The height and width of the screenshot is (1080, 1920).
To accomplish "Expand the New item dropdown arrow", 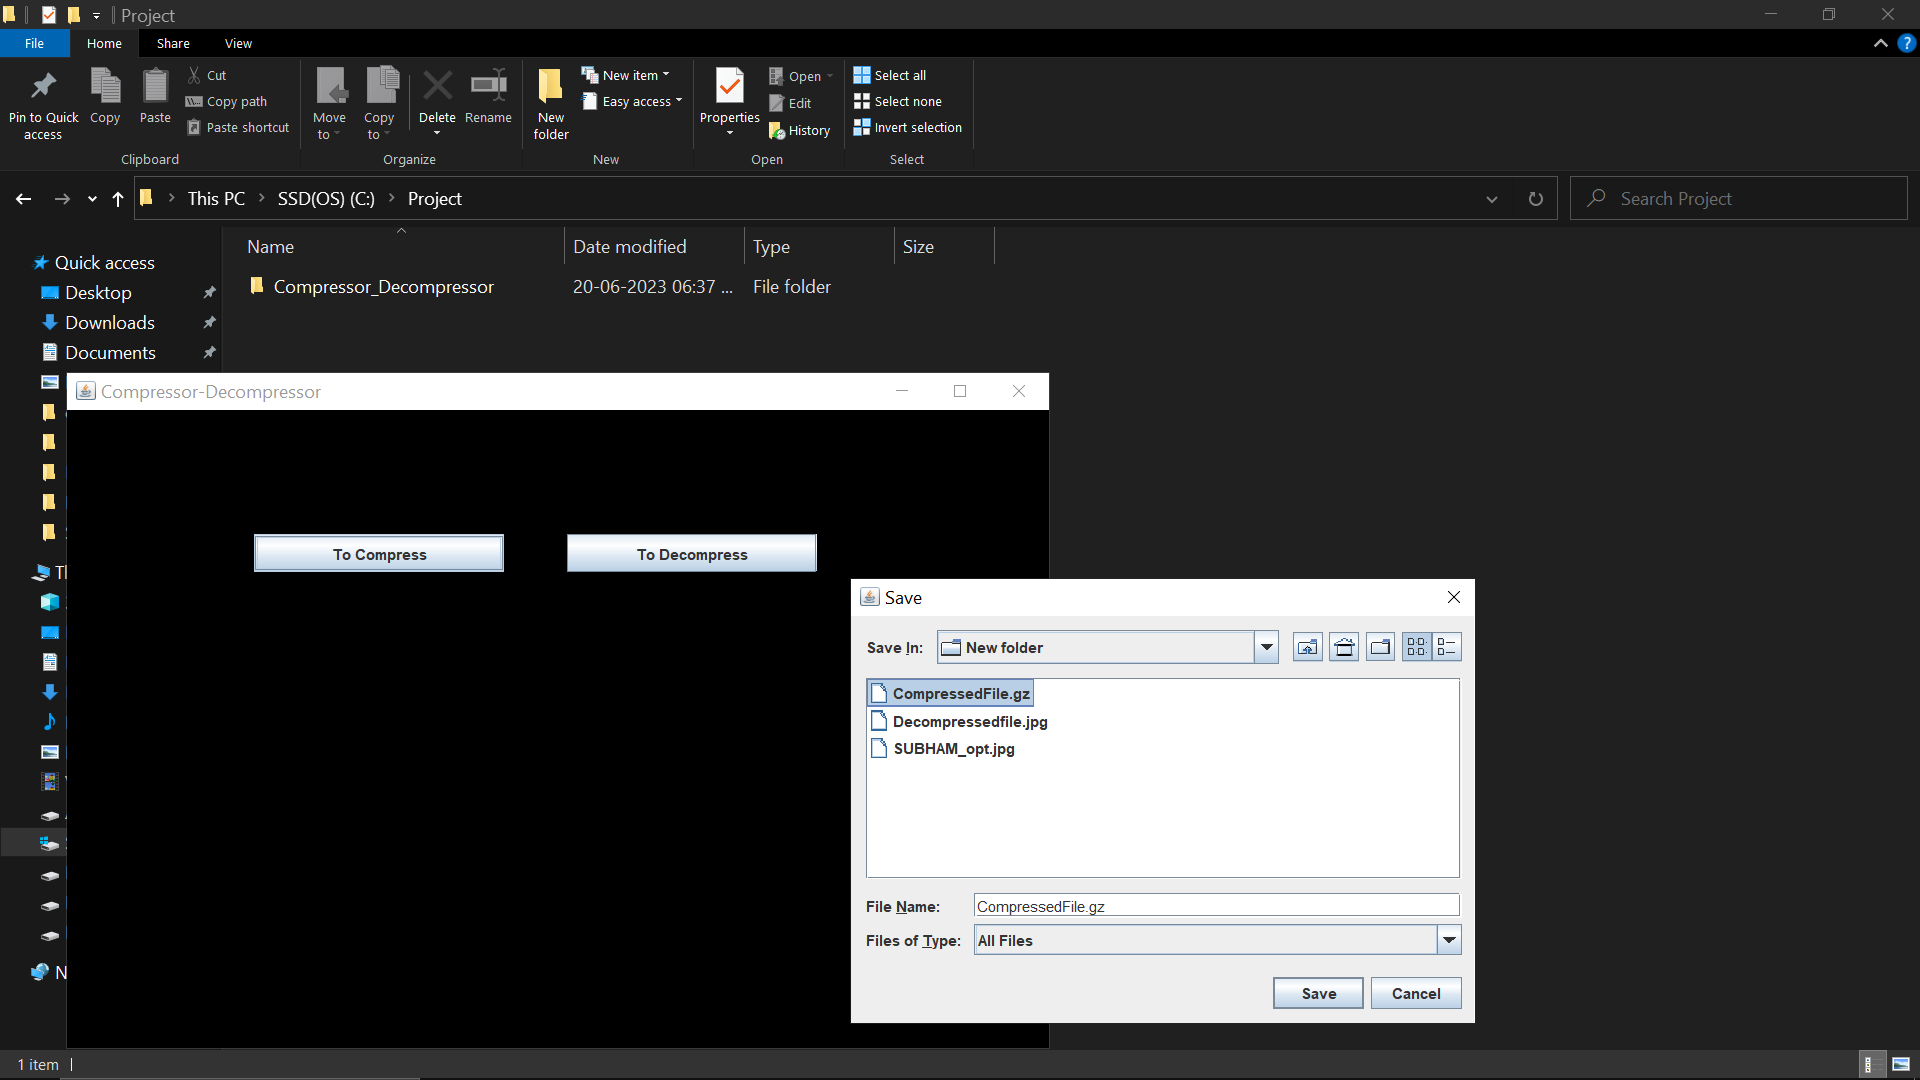I will click(x=665, y=74).
